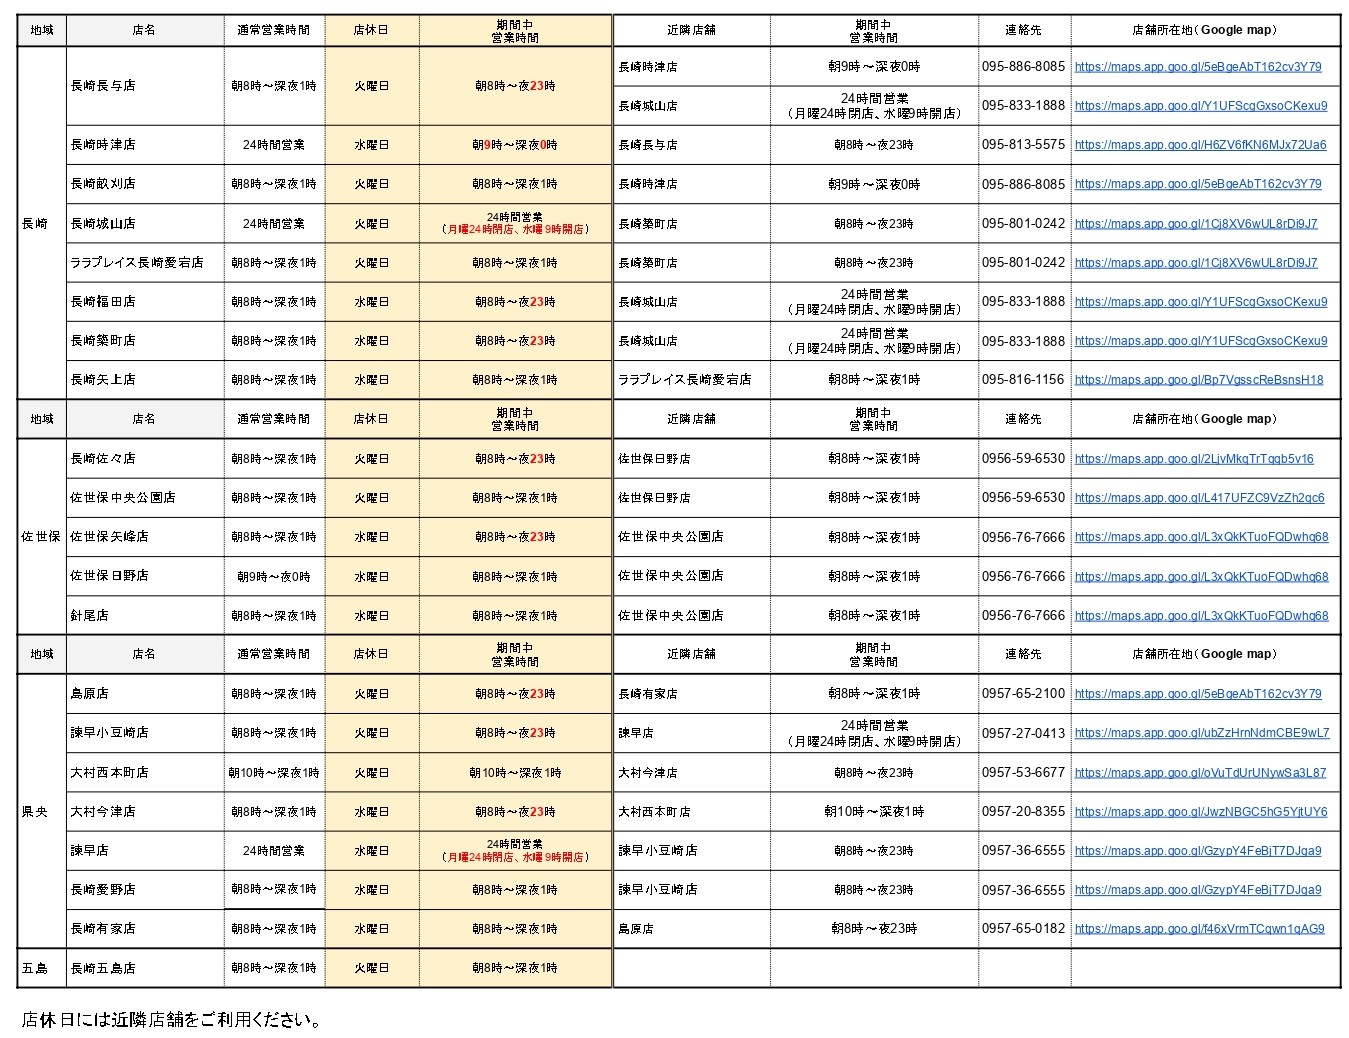Select the 針尾店 store name cell
The height and width of the screenshot is (1038, 1349).
90,616
